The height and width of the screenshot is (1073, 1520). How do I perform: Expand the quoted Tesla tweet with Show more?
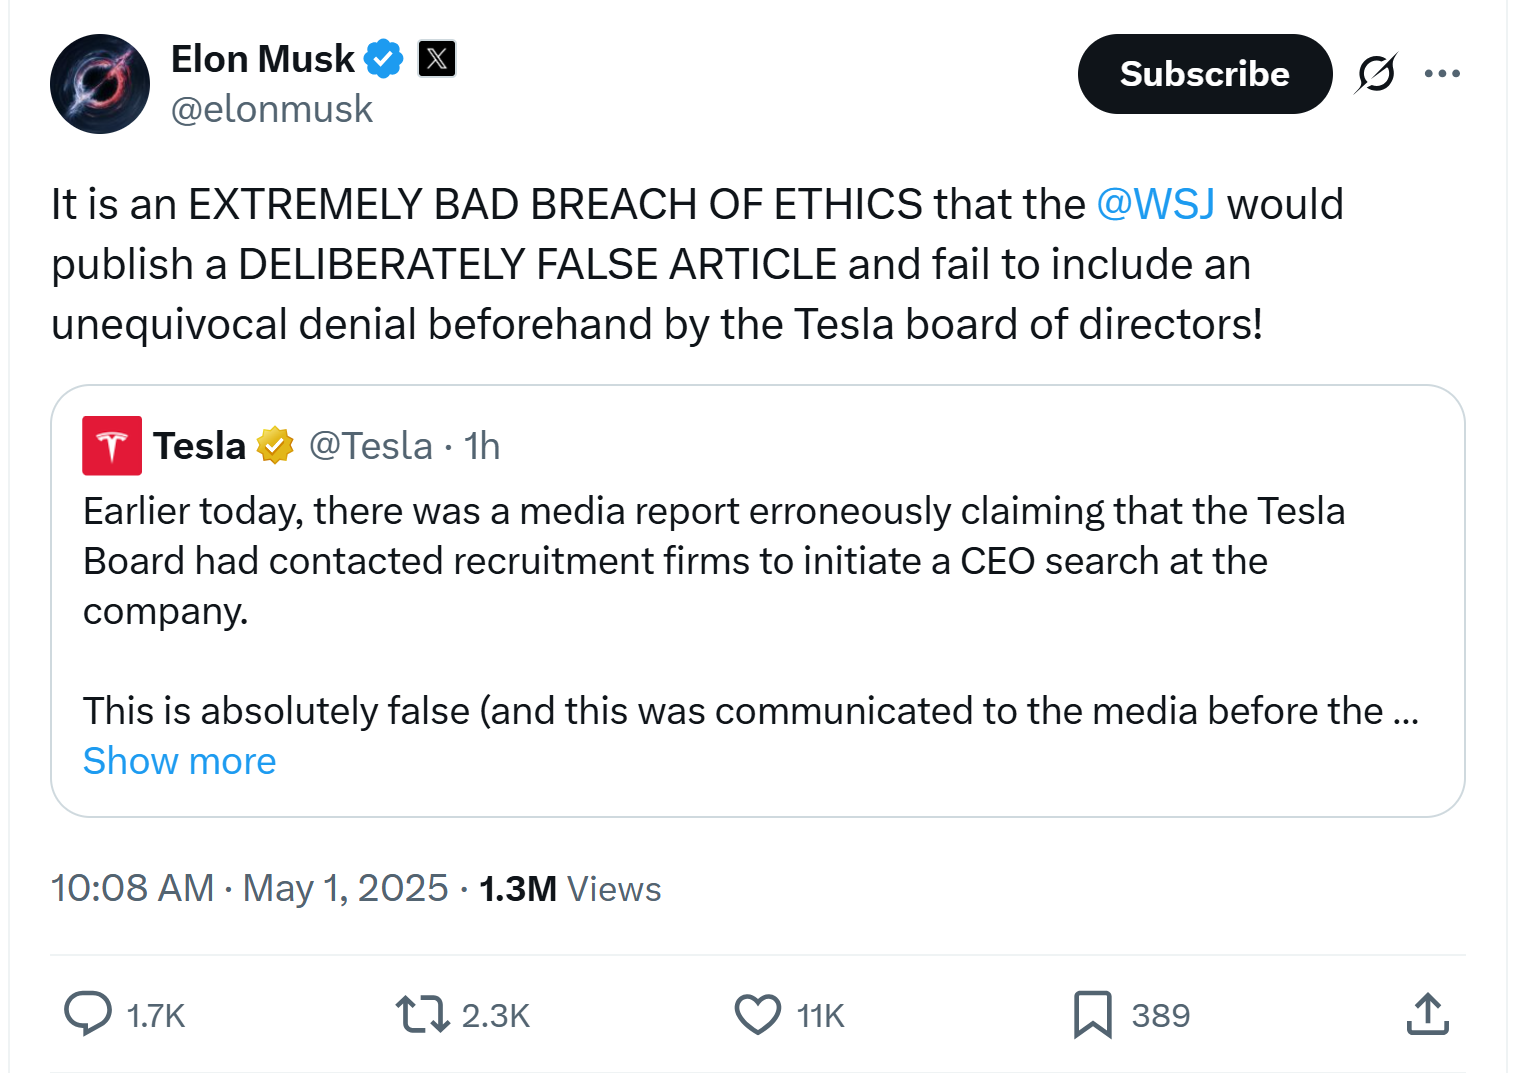point(179,761)
